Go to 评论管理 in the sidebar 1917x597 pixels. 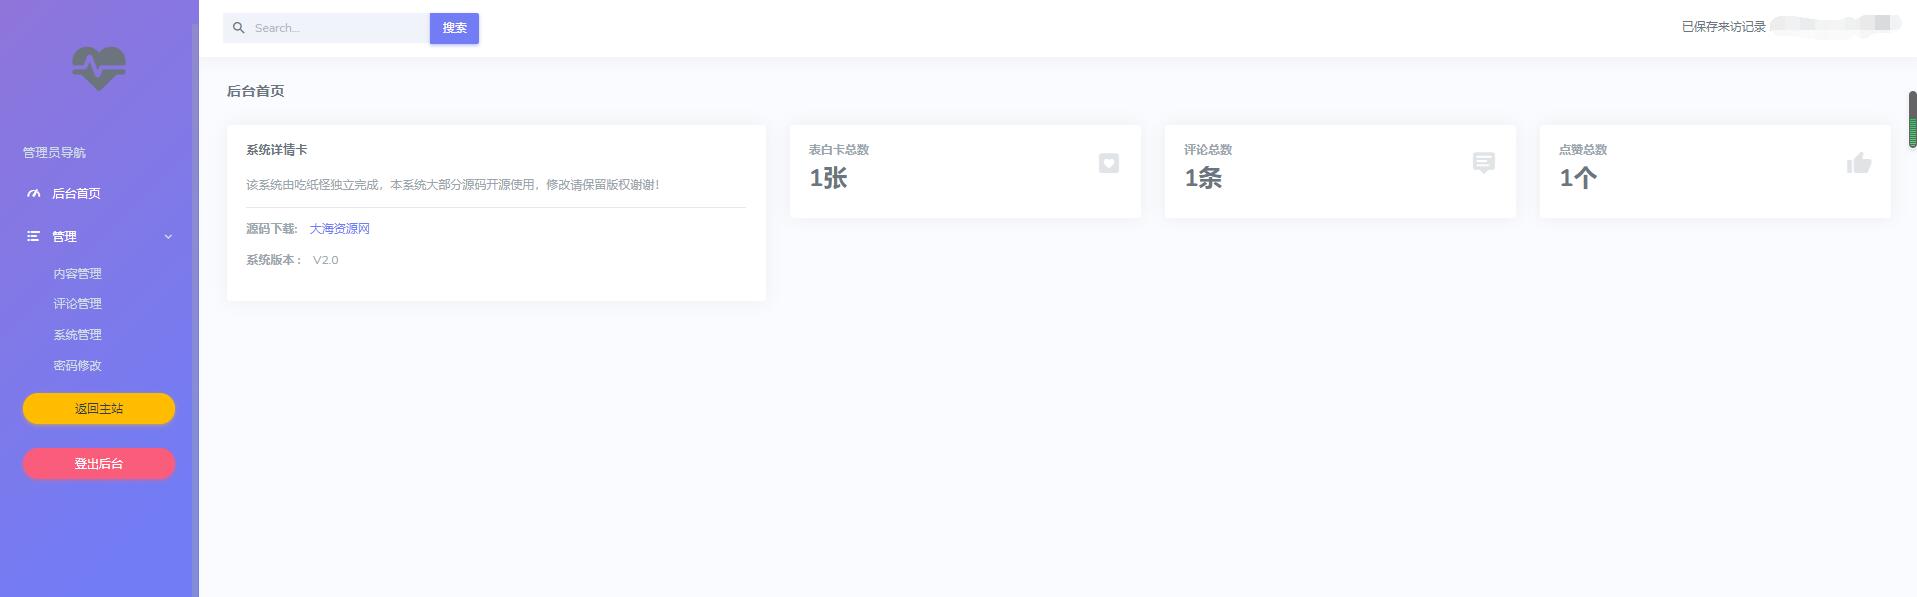(x=77, y=304)
